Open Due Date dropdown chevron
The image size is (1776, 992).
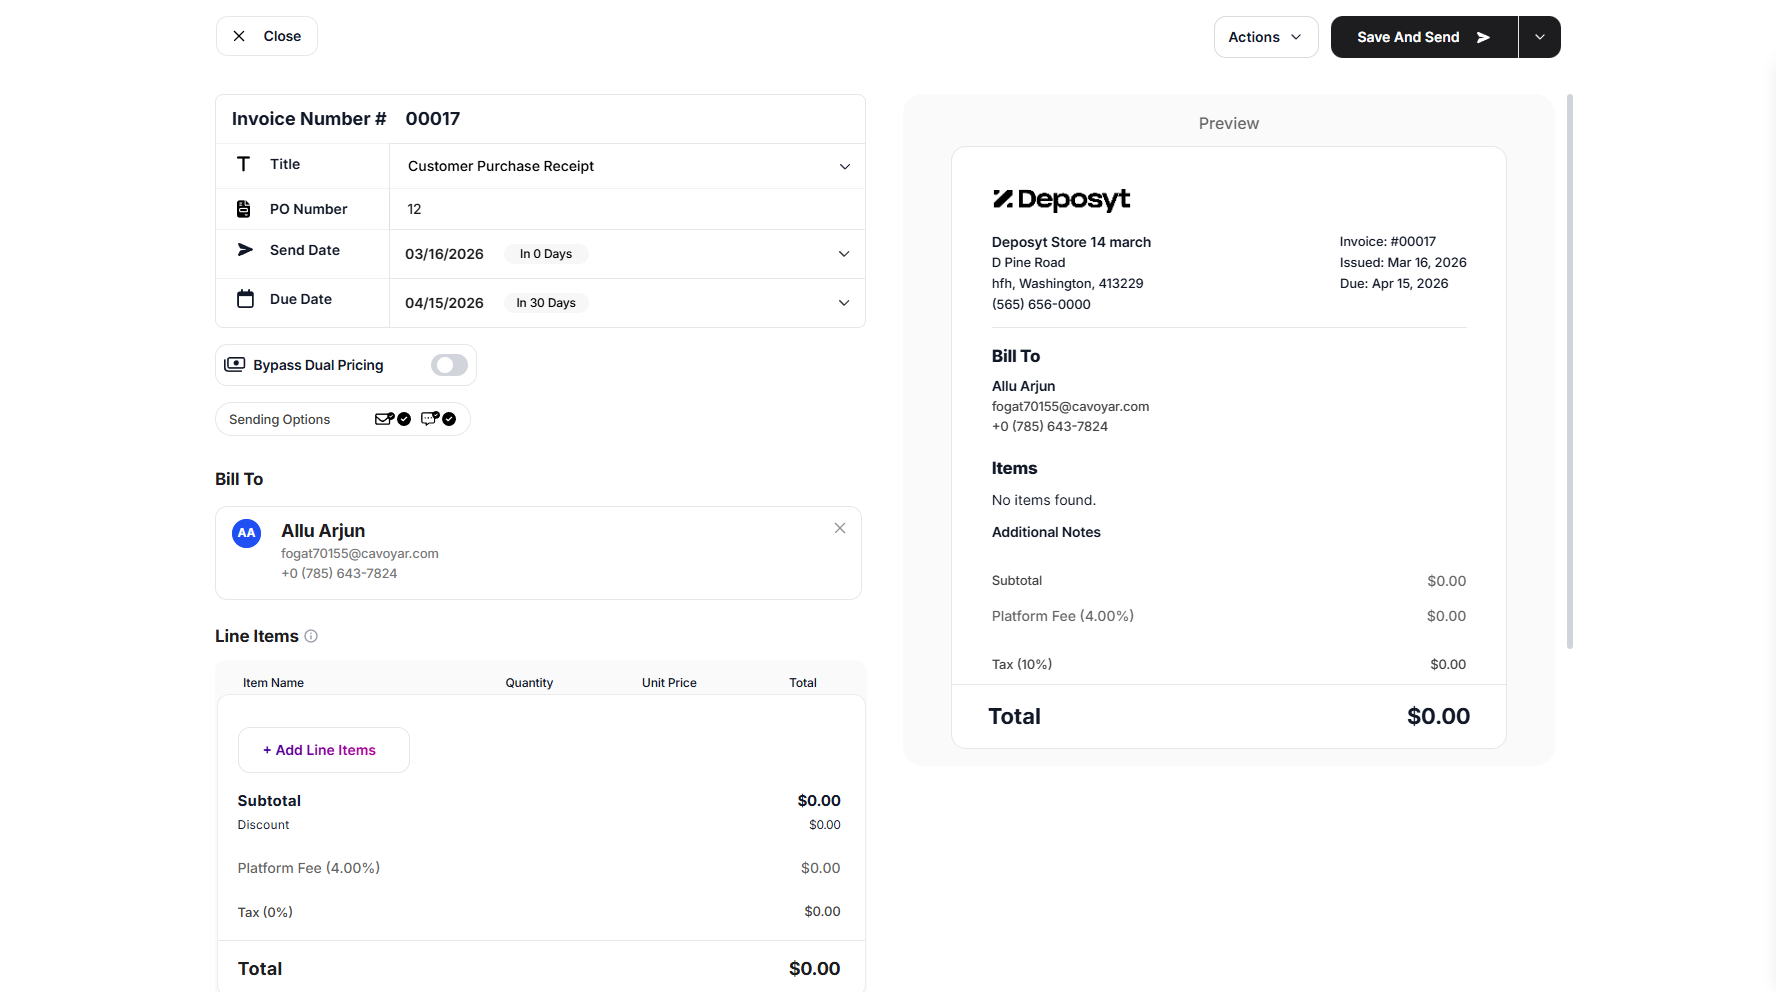(844, 303)
